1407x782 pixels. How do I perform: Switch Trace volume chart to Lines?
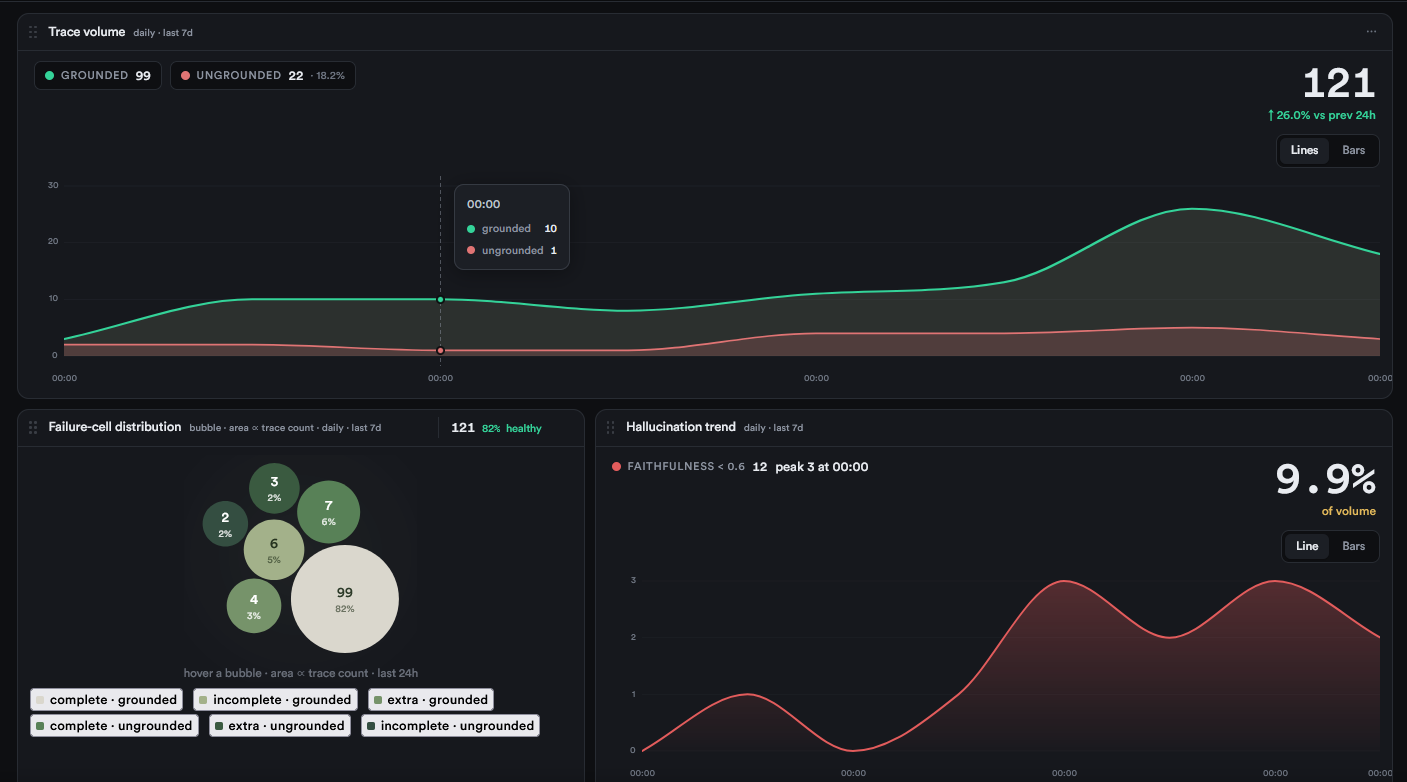(1304, 151)
